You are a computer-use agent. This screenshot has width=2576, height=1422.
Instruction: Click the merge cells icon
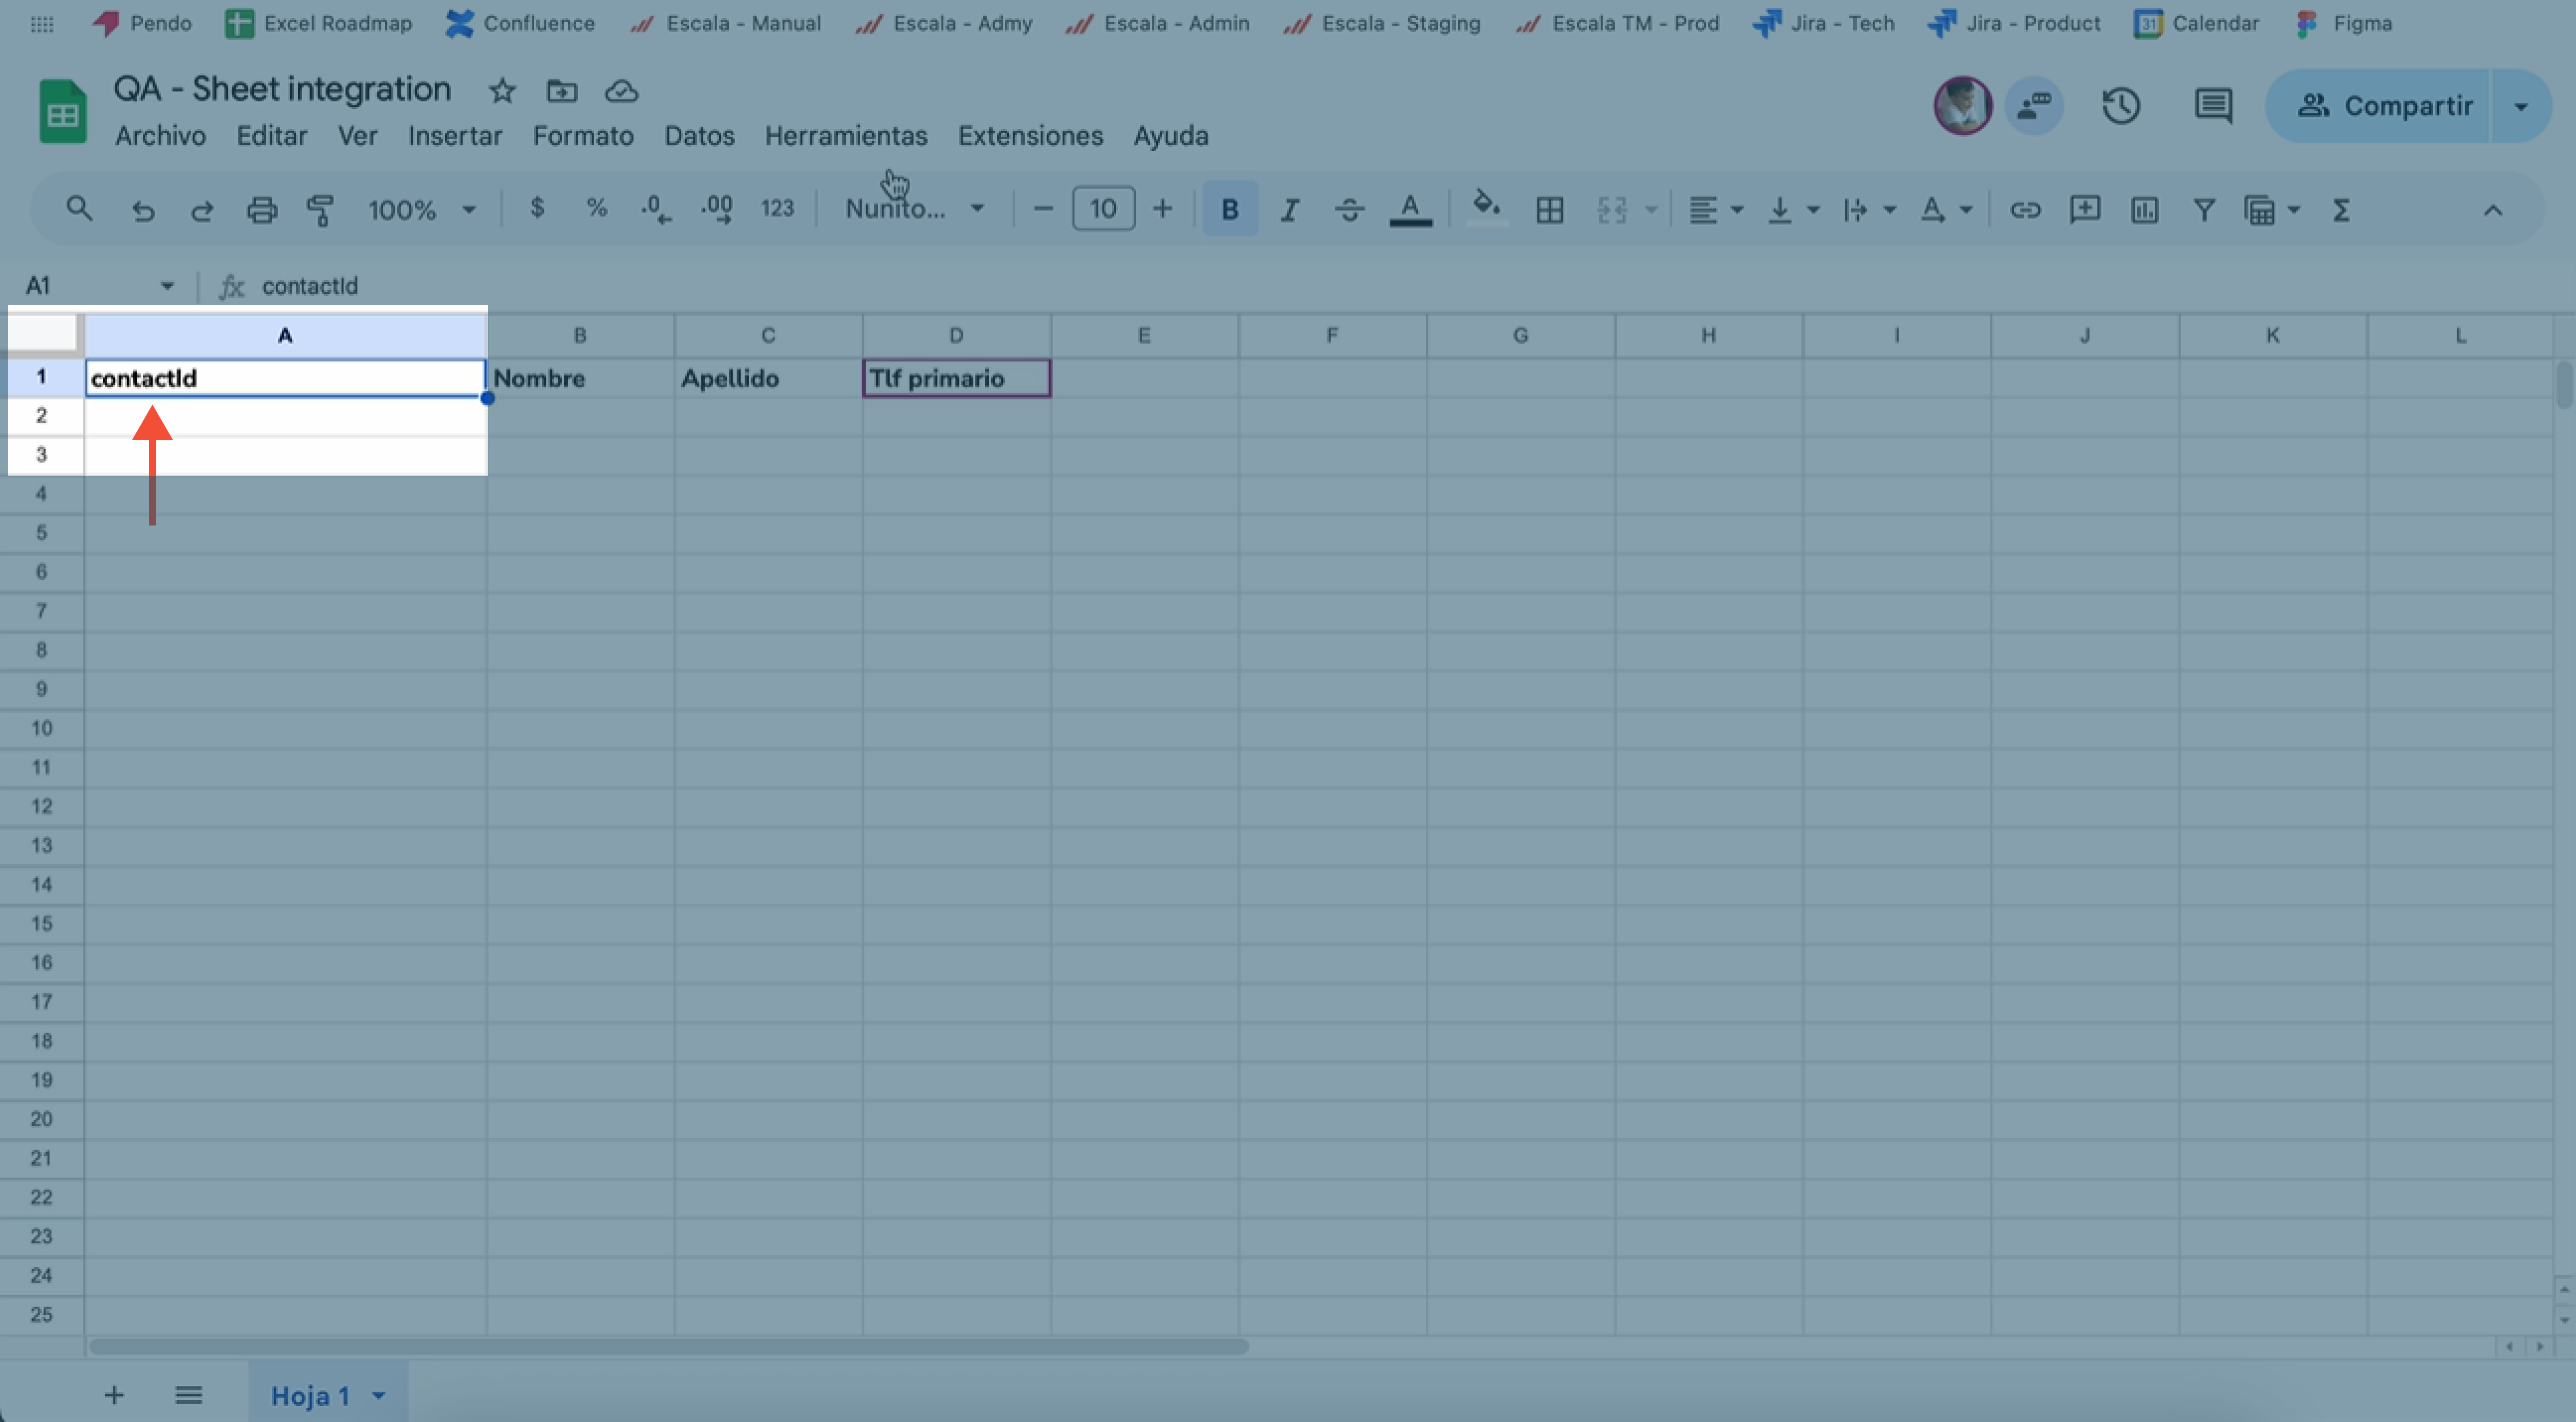(1611, 210)
